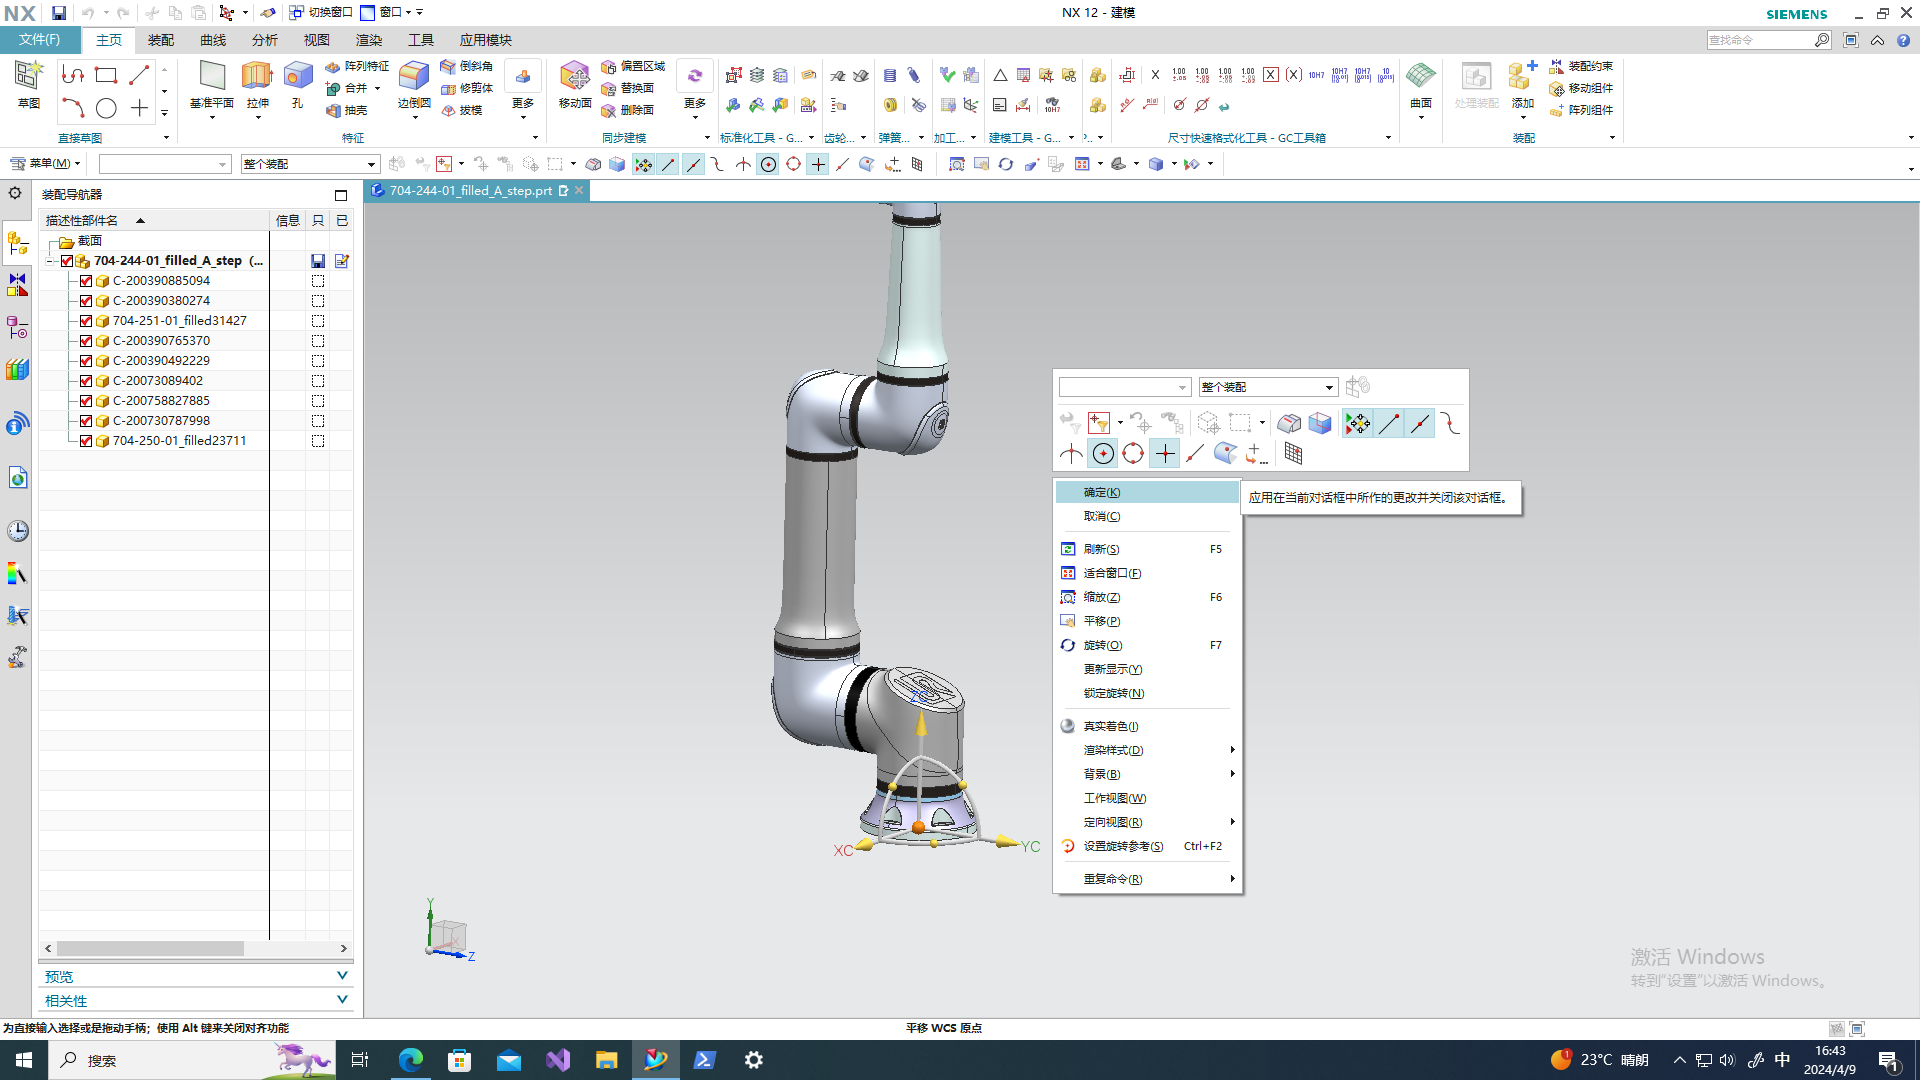Screen dimensions: 1920x1080
Task: Collapse the 704-244-01_filled_A_step tree node
Action: [50, 261]
